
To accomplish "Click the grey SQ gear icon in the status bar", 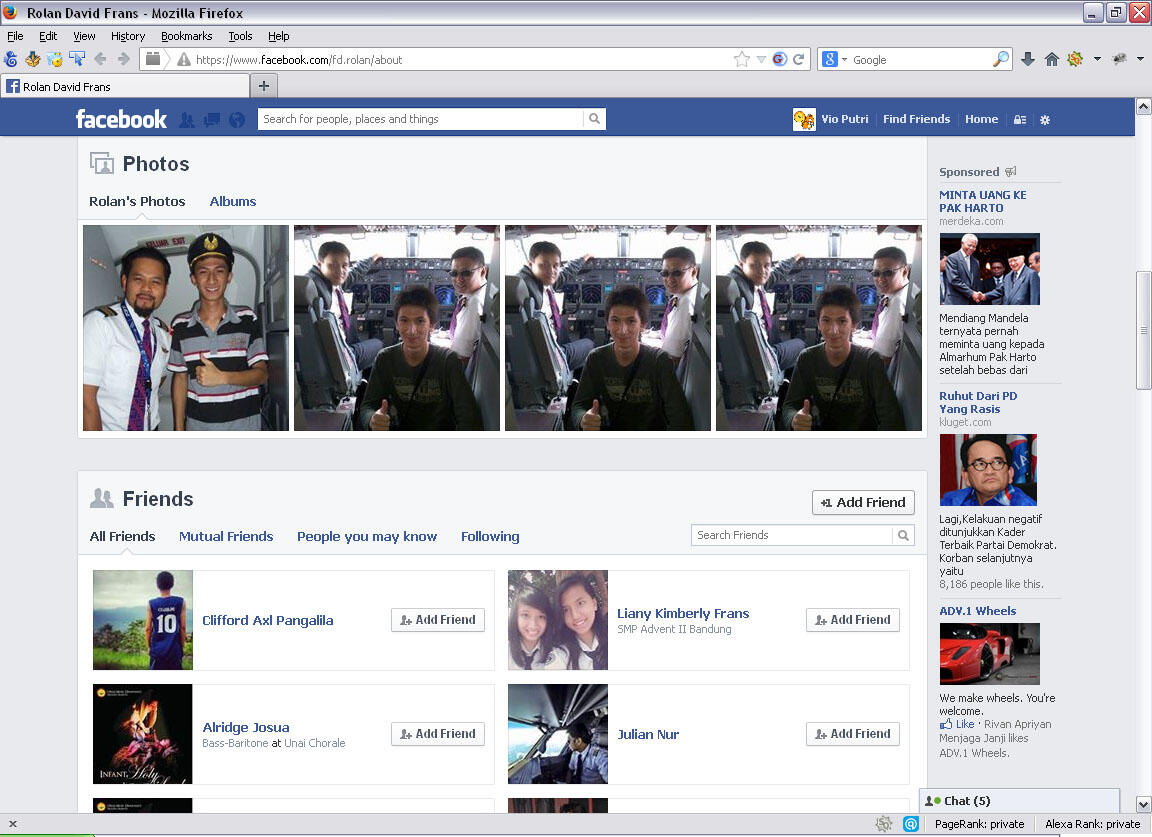I will tap(884, 824).
